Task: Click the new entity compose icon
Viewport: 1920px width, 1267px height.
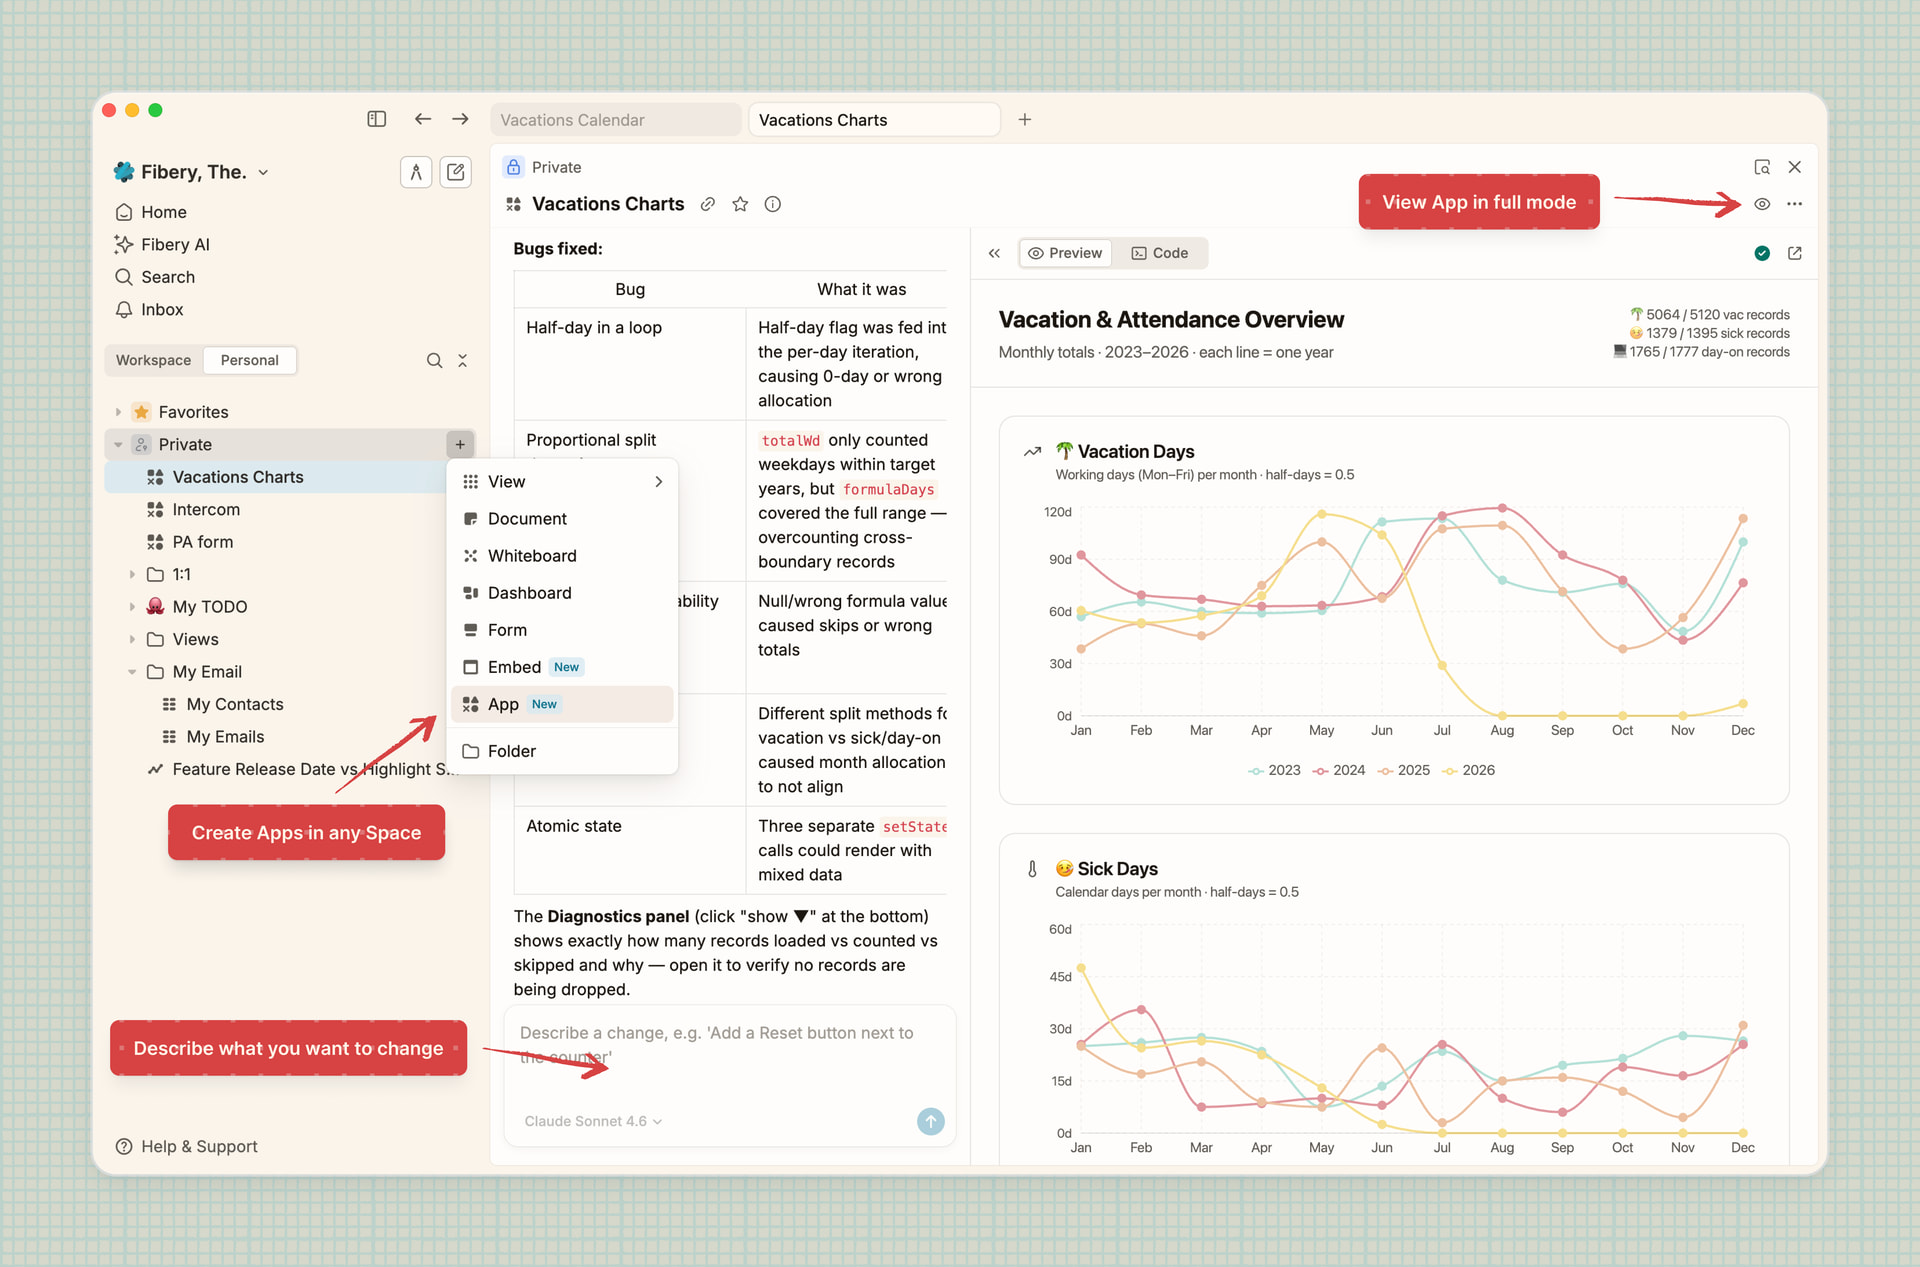Action: (x=456, y=172)
